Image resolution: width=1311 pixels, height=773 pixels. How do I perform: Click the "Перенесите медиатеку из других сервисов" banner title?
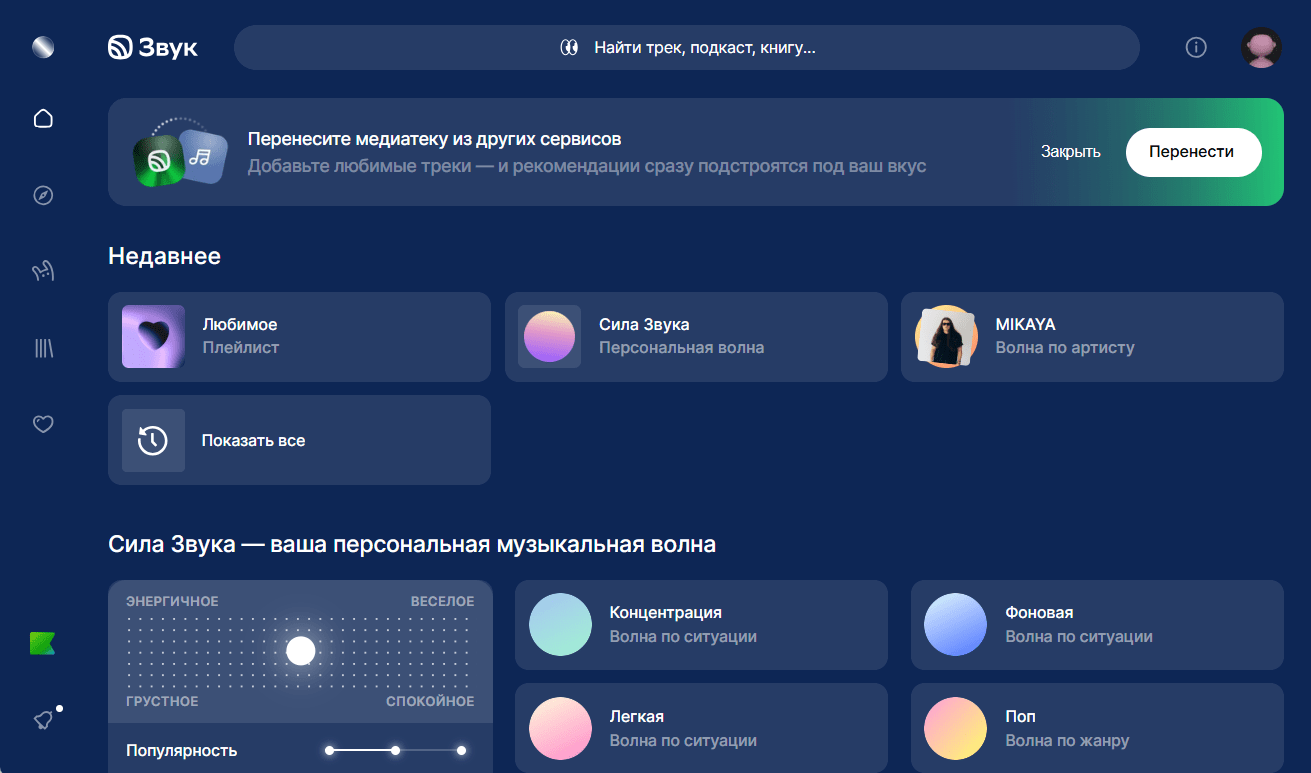click(435, 139)
